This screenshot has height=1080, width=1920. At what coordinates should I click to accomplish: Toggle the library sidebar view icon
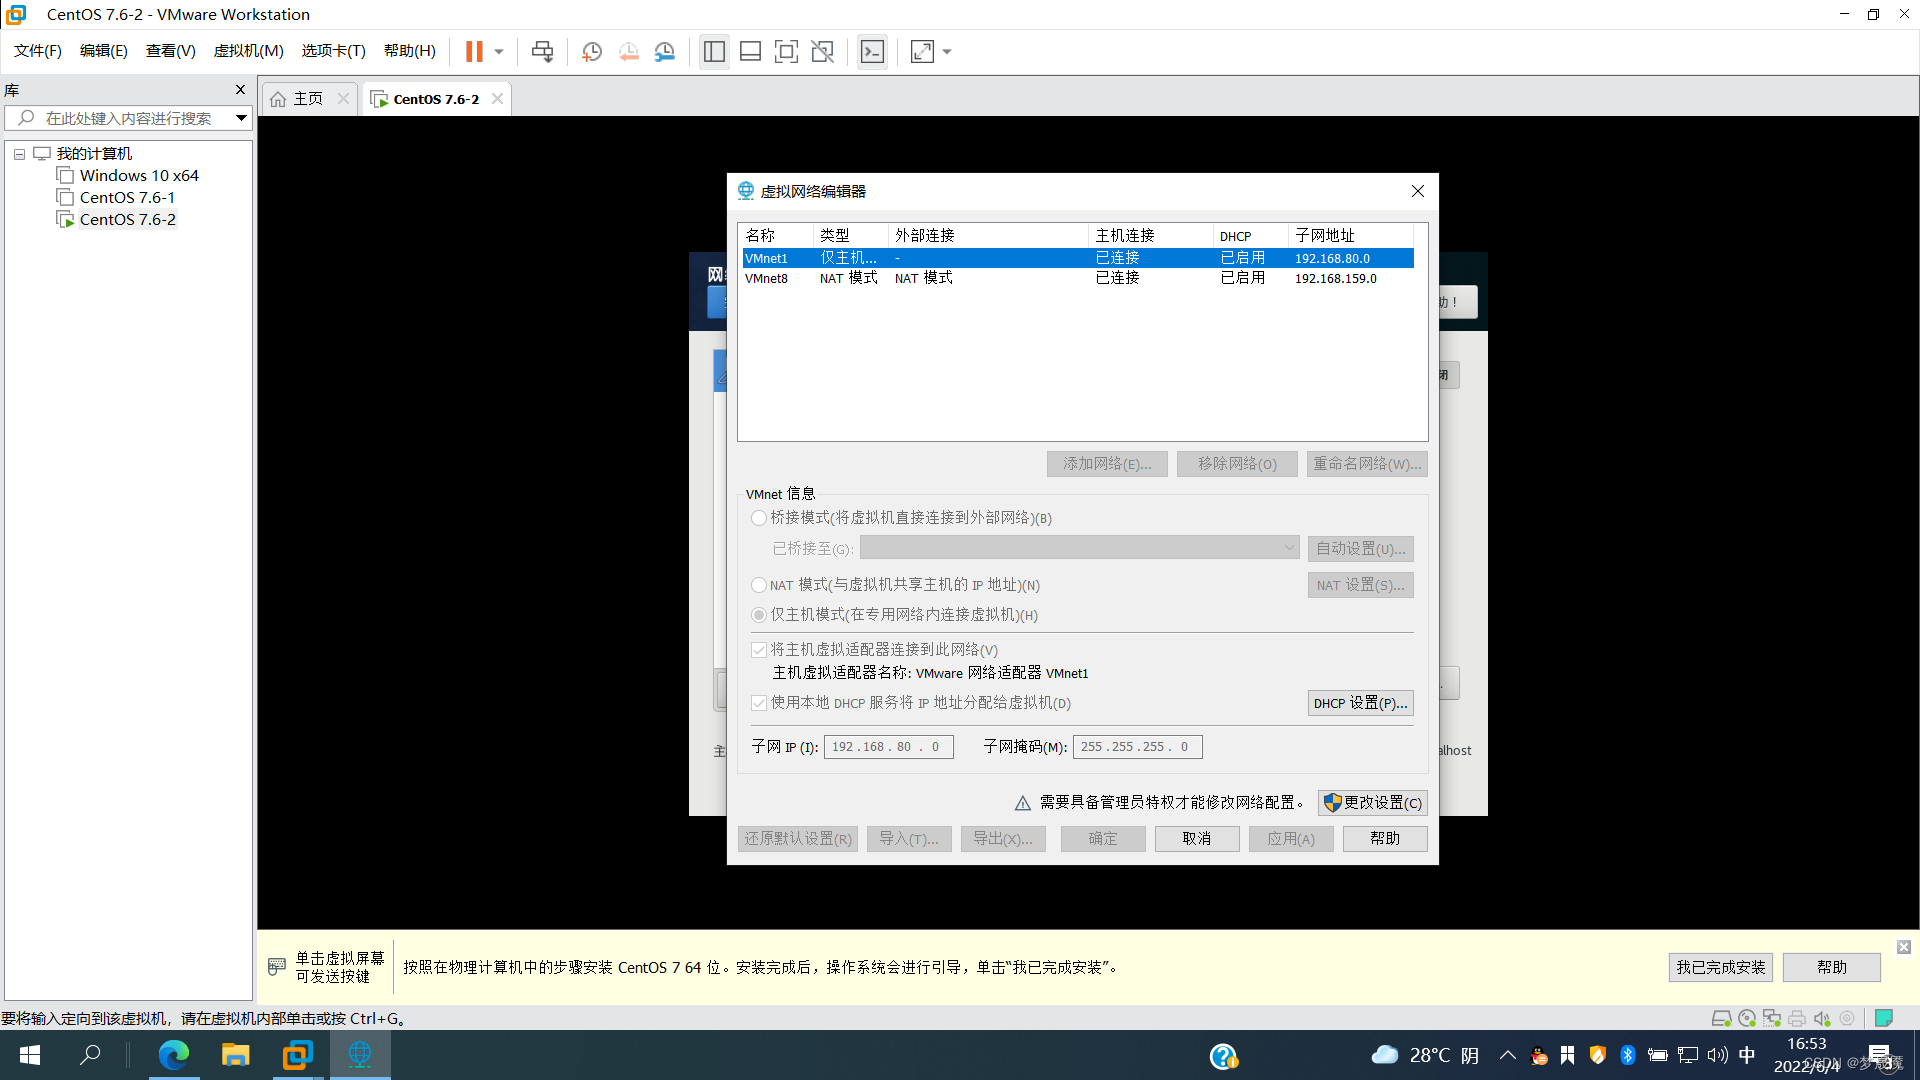(714, 51)
